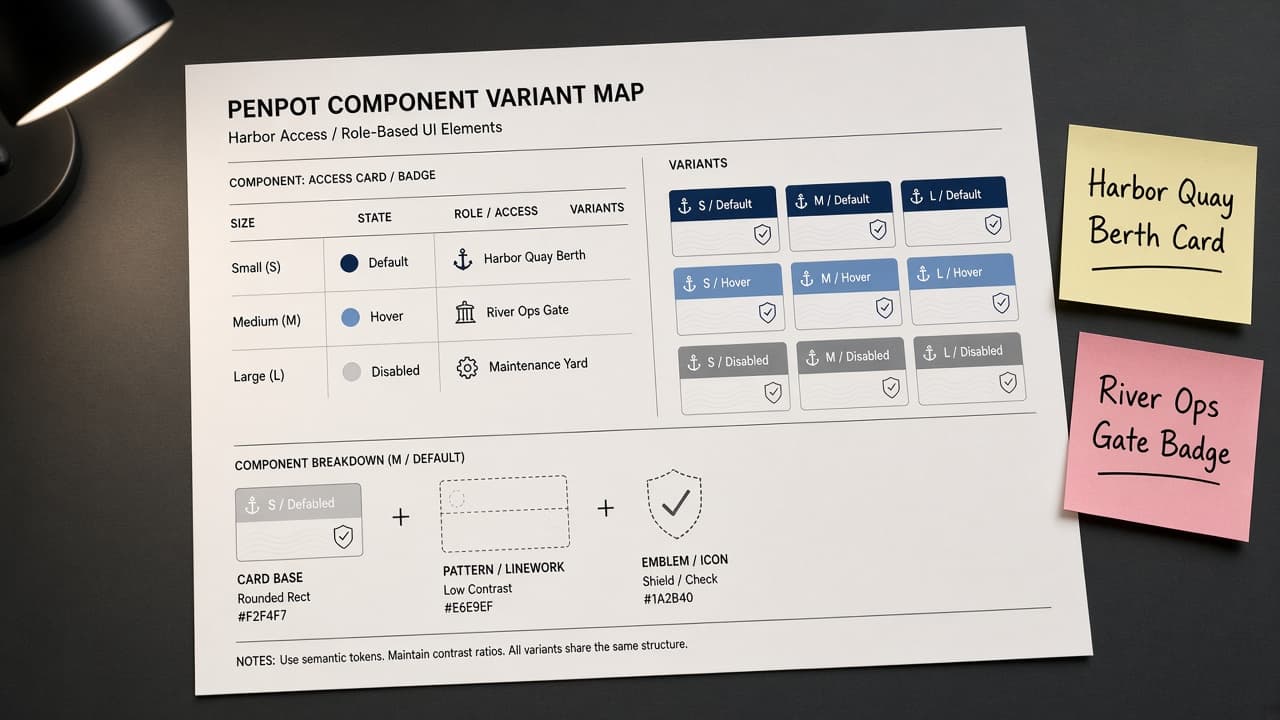Click the COMPONENT: ACCESS CARD / BADGE heading
Viewport: 1280px width, 720px height.
[332, 179]
